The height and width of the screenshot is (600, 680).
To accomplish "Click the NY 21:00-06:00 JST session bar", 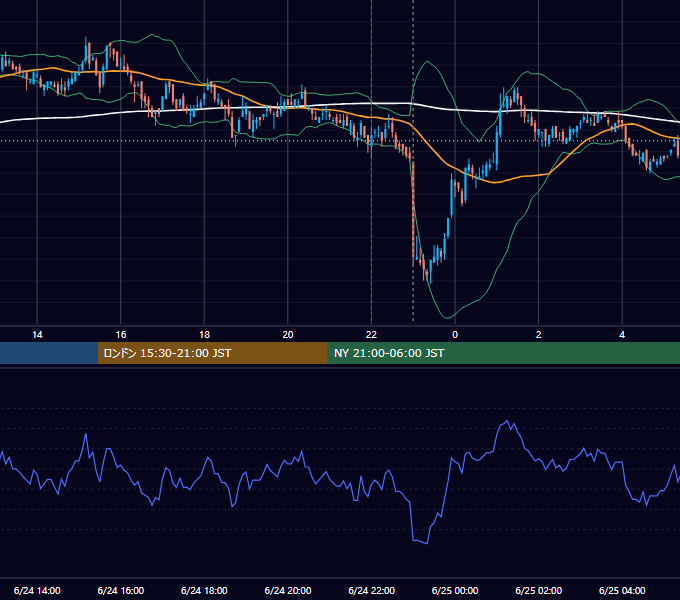I will (x=503, y=353).
